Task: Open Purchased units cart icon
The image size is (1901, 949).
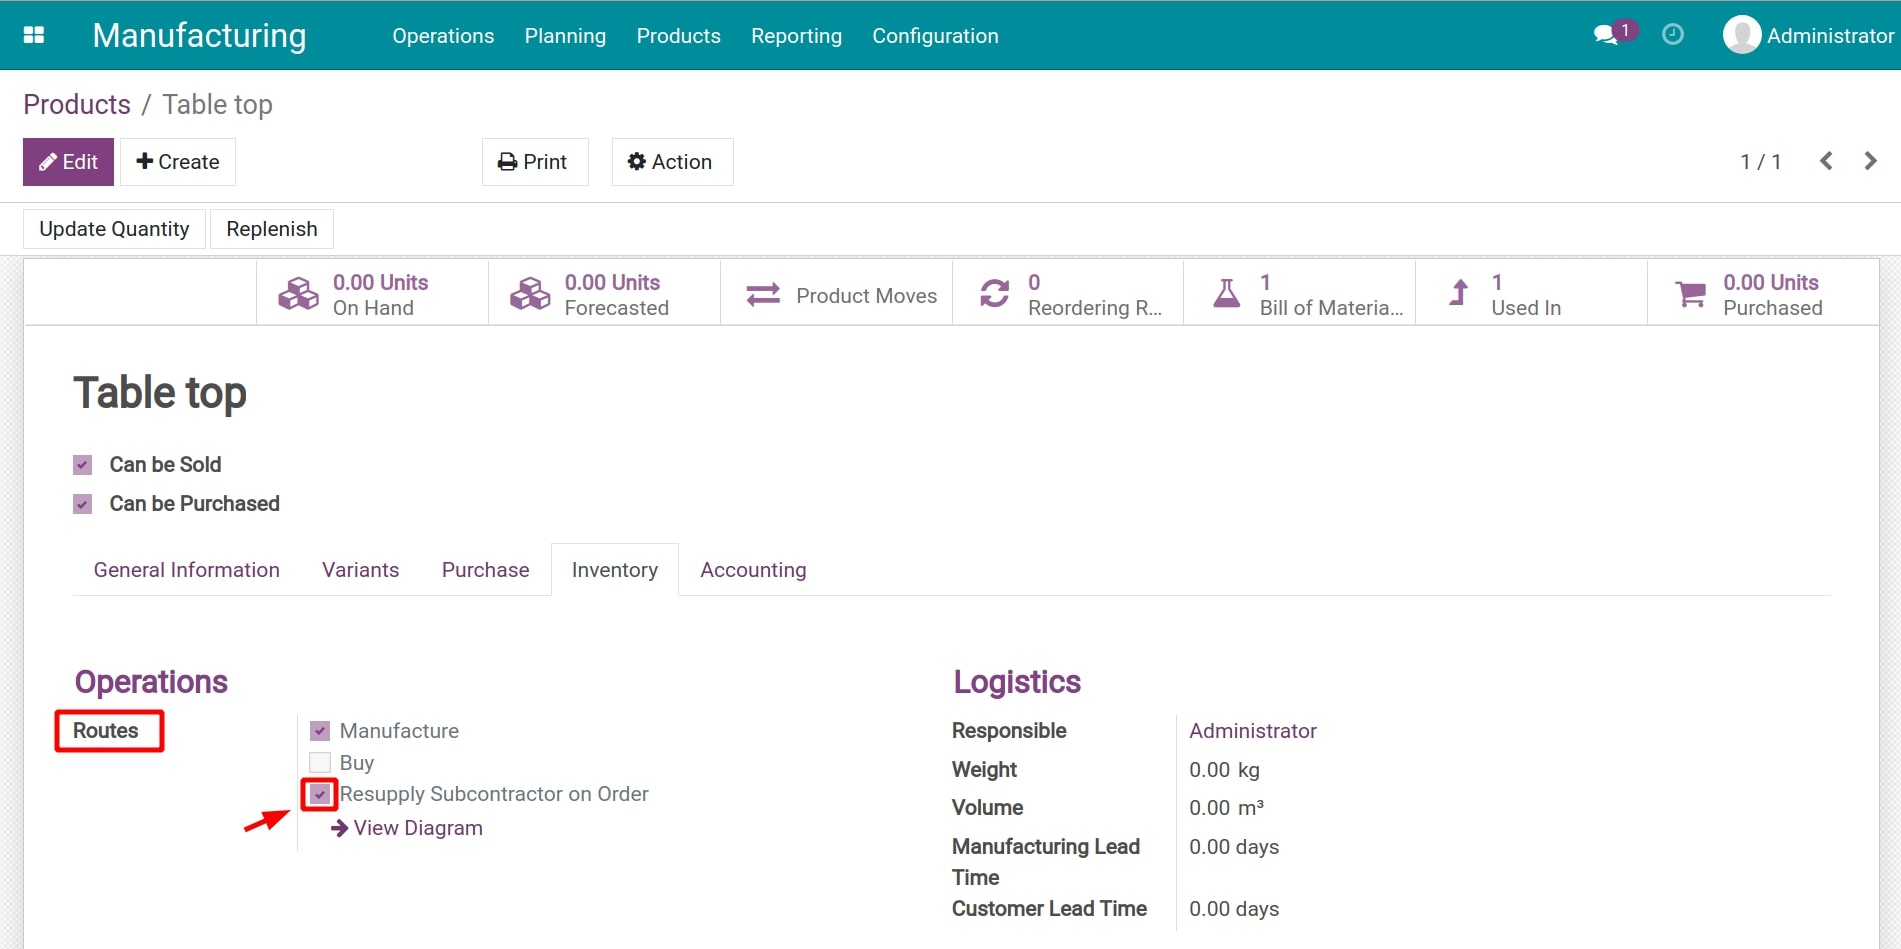Action: tap(1690, 294)
